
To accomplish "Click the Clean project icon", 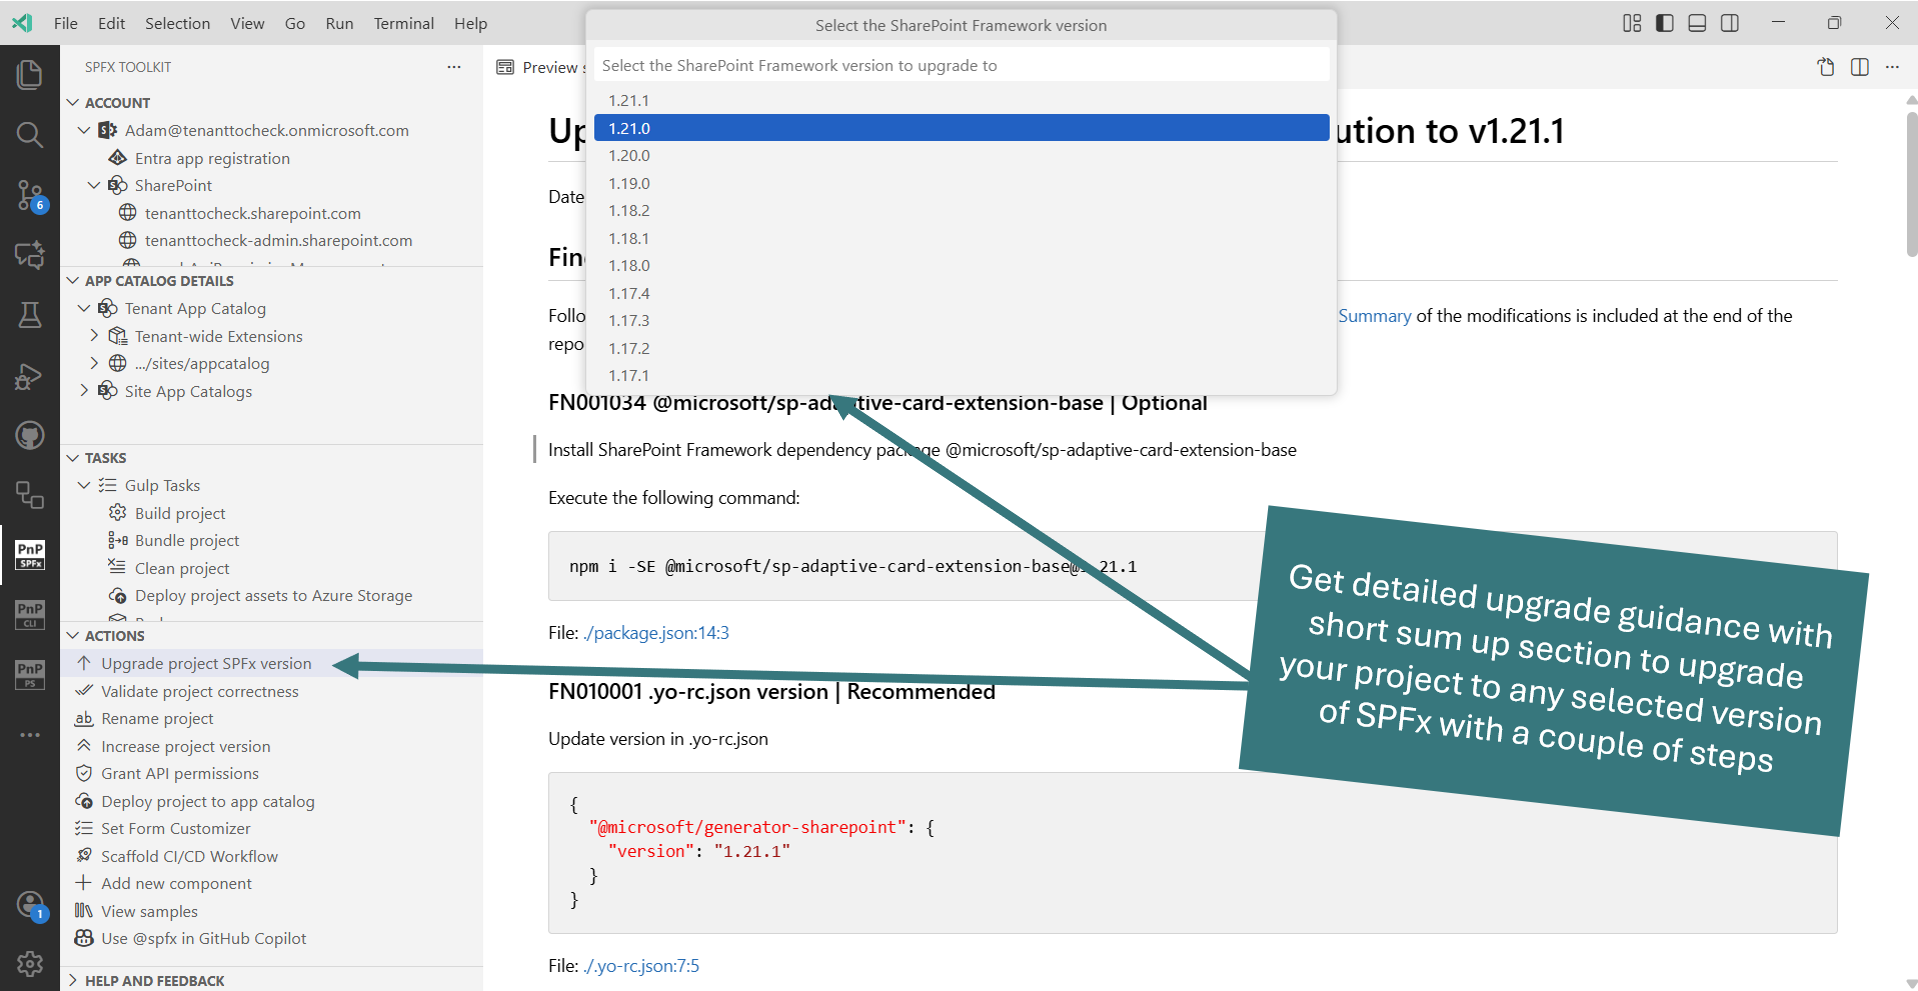I will click(x=117, y=568).
